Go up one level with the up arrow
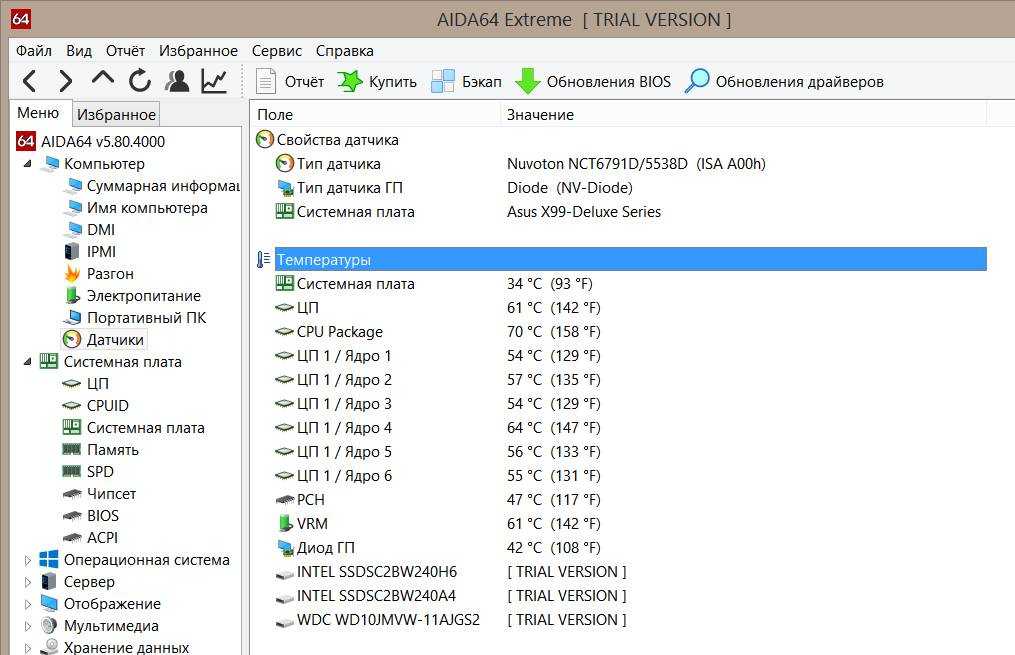The width and height of the screenshot is (1015, 655). click(x=103, y=79)
